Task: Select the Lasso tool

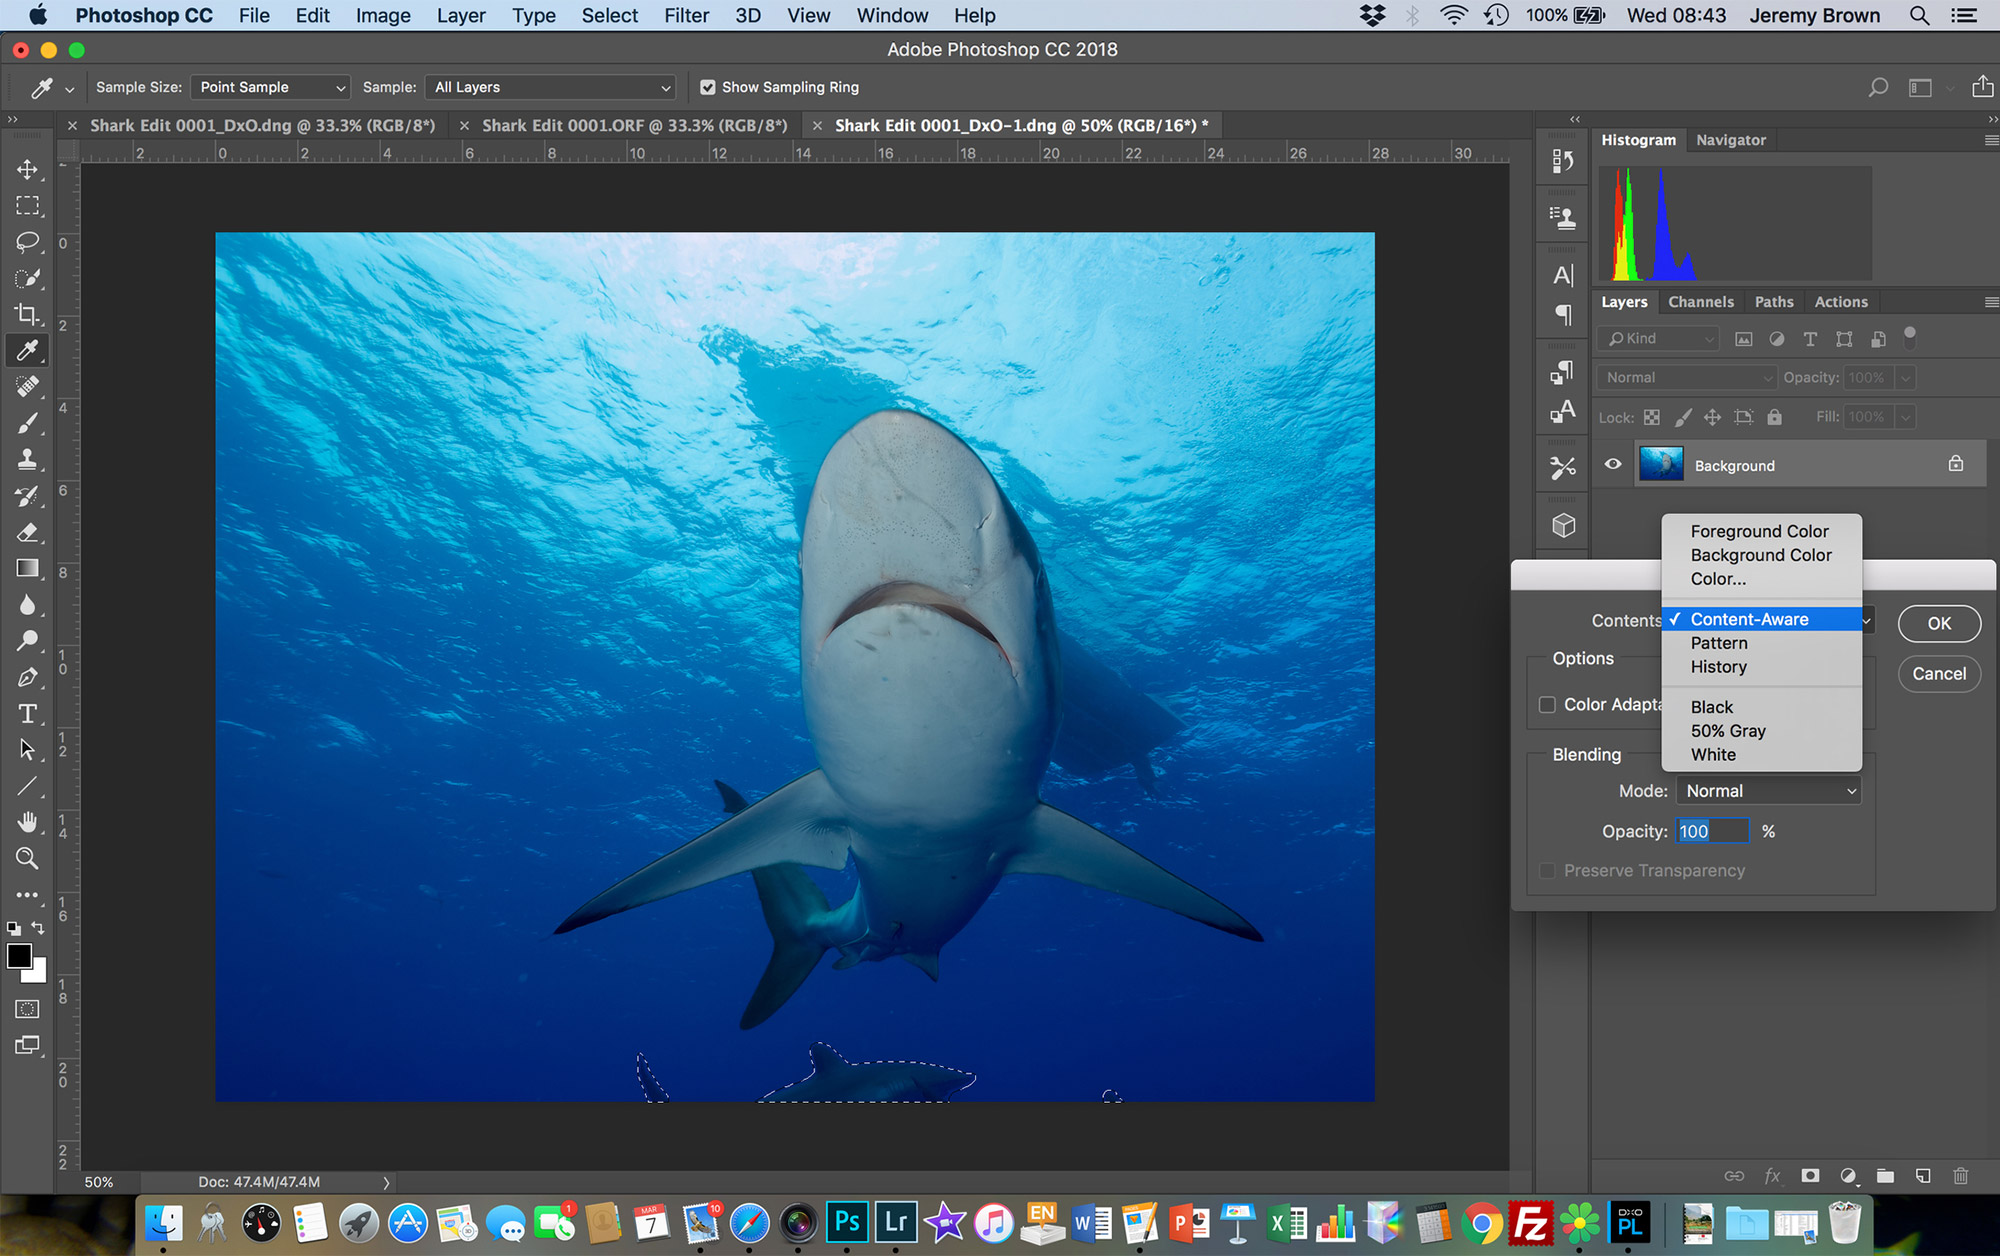Action: click(x=27, y=241)
